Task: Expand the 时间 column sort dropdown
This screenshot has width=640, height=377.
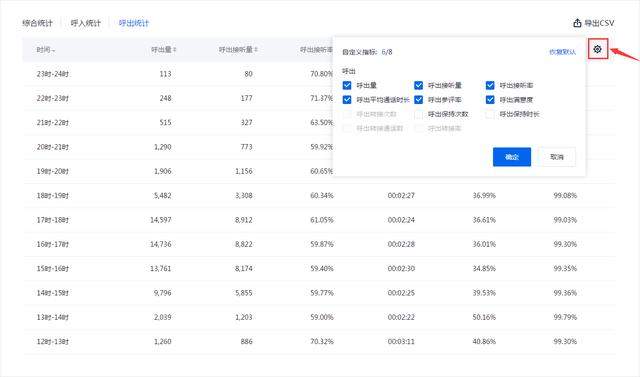Action: tap(53, 50)
